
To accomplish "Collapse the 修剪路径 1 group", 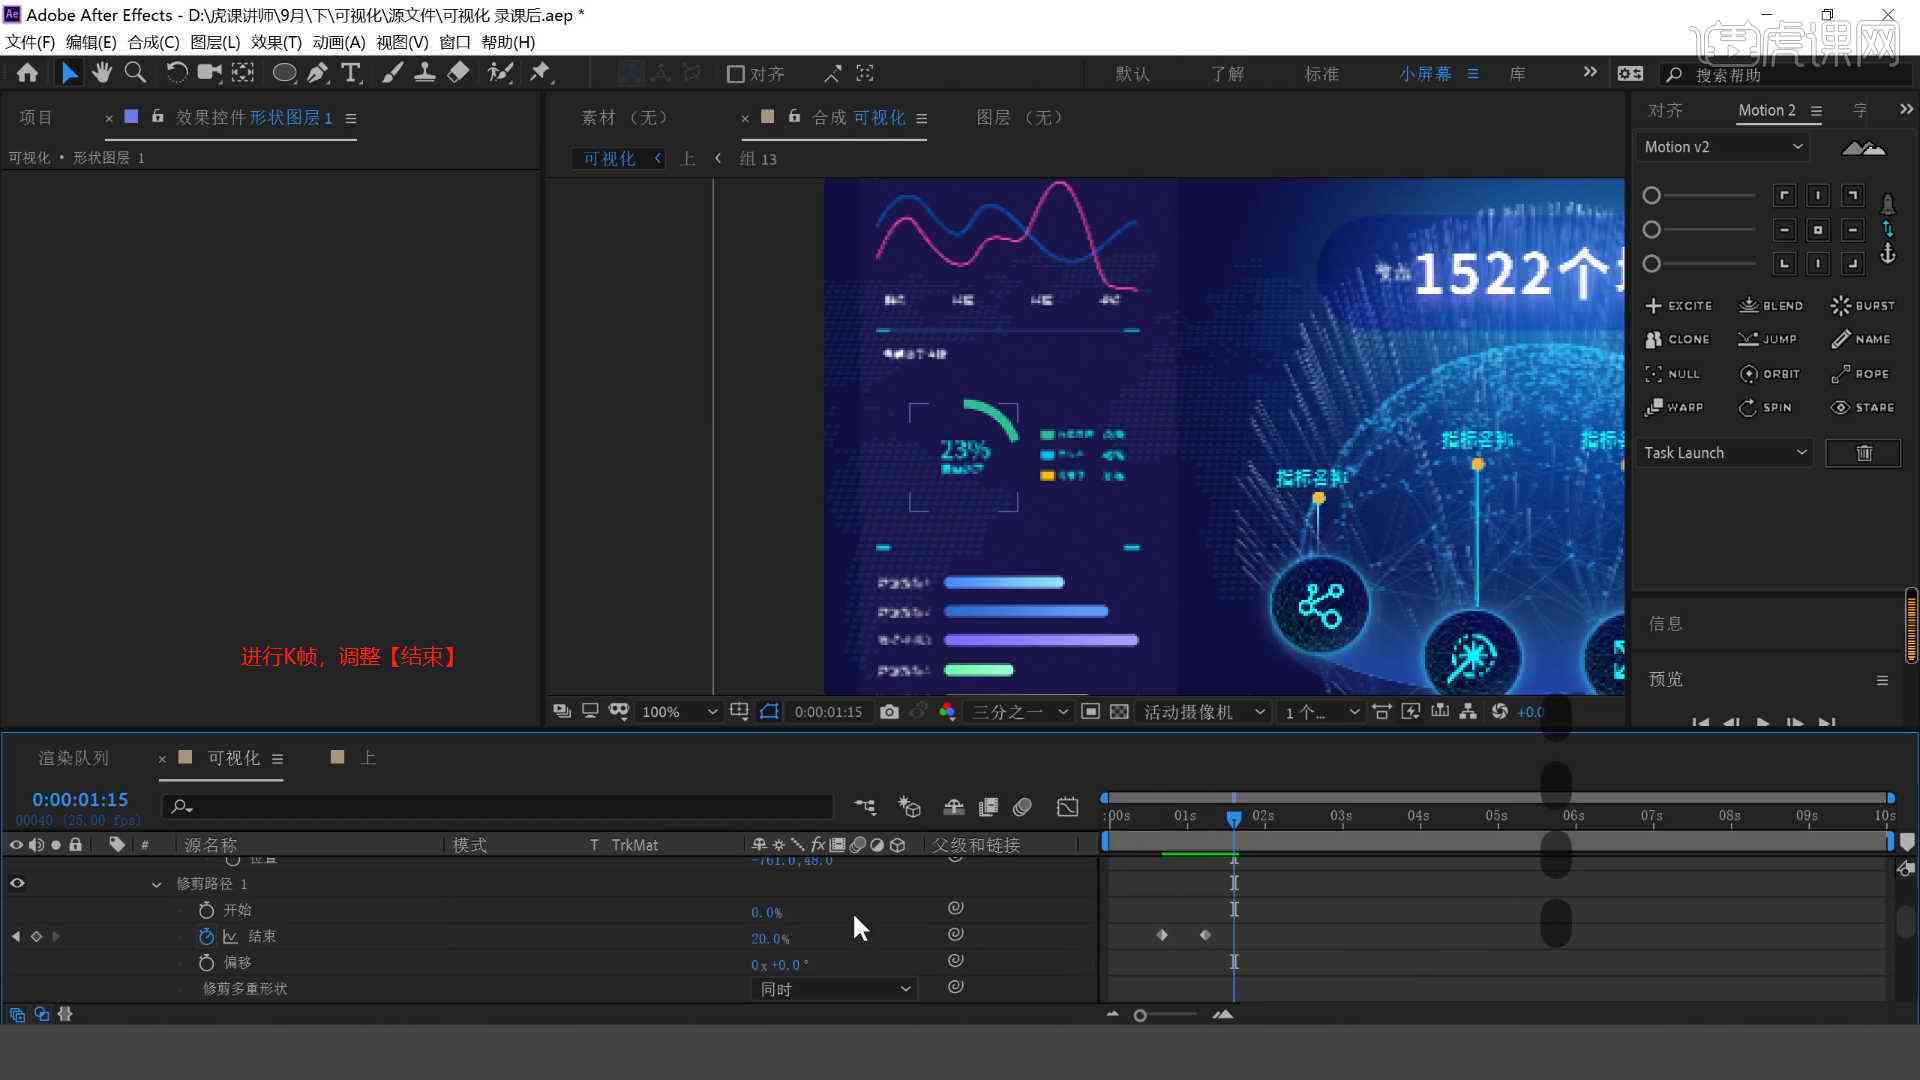I will pos(156,885).
